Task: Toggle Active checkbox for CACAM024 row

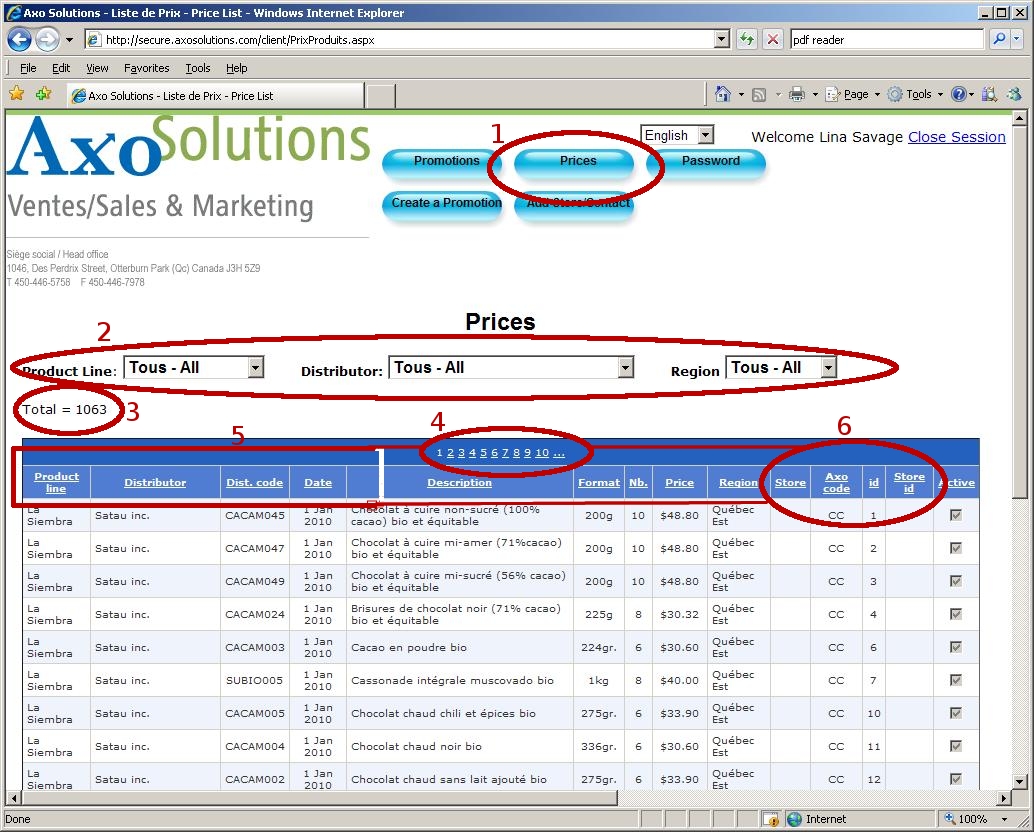Action: [956, 614]
